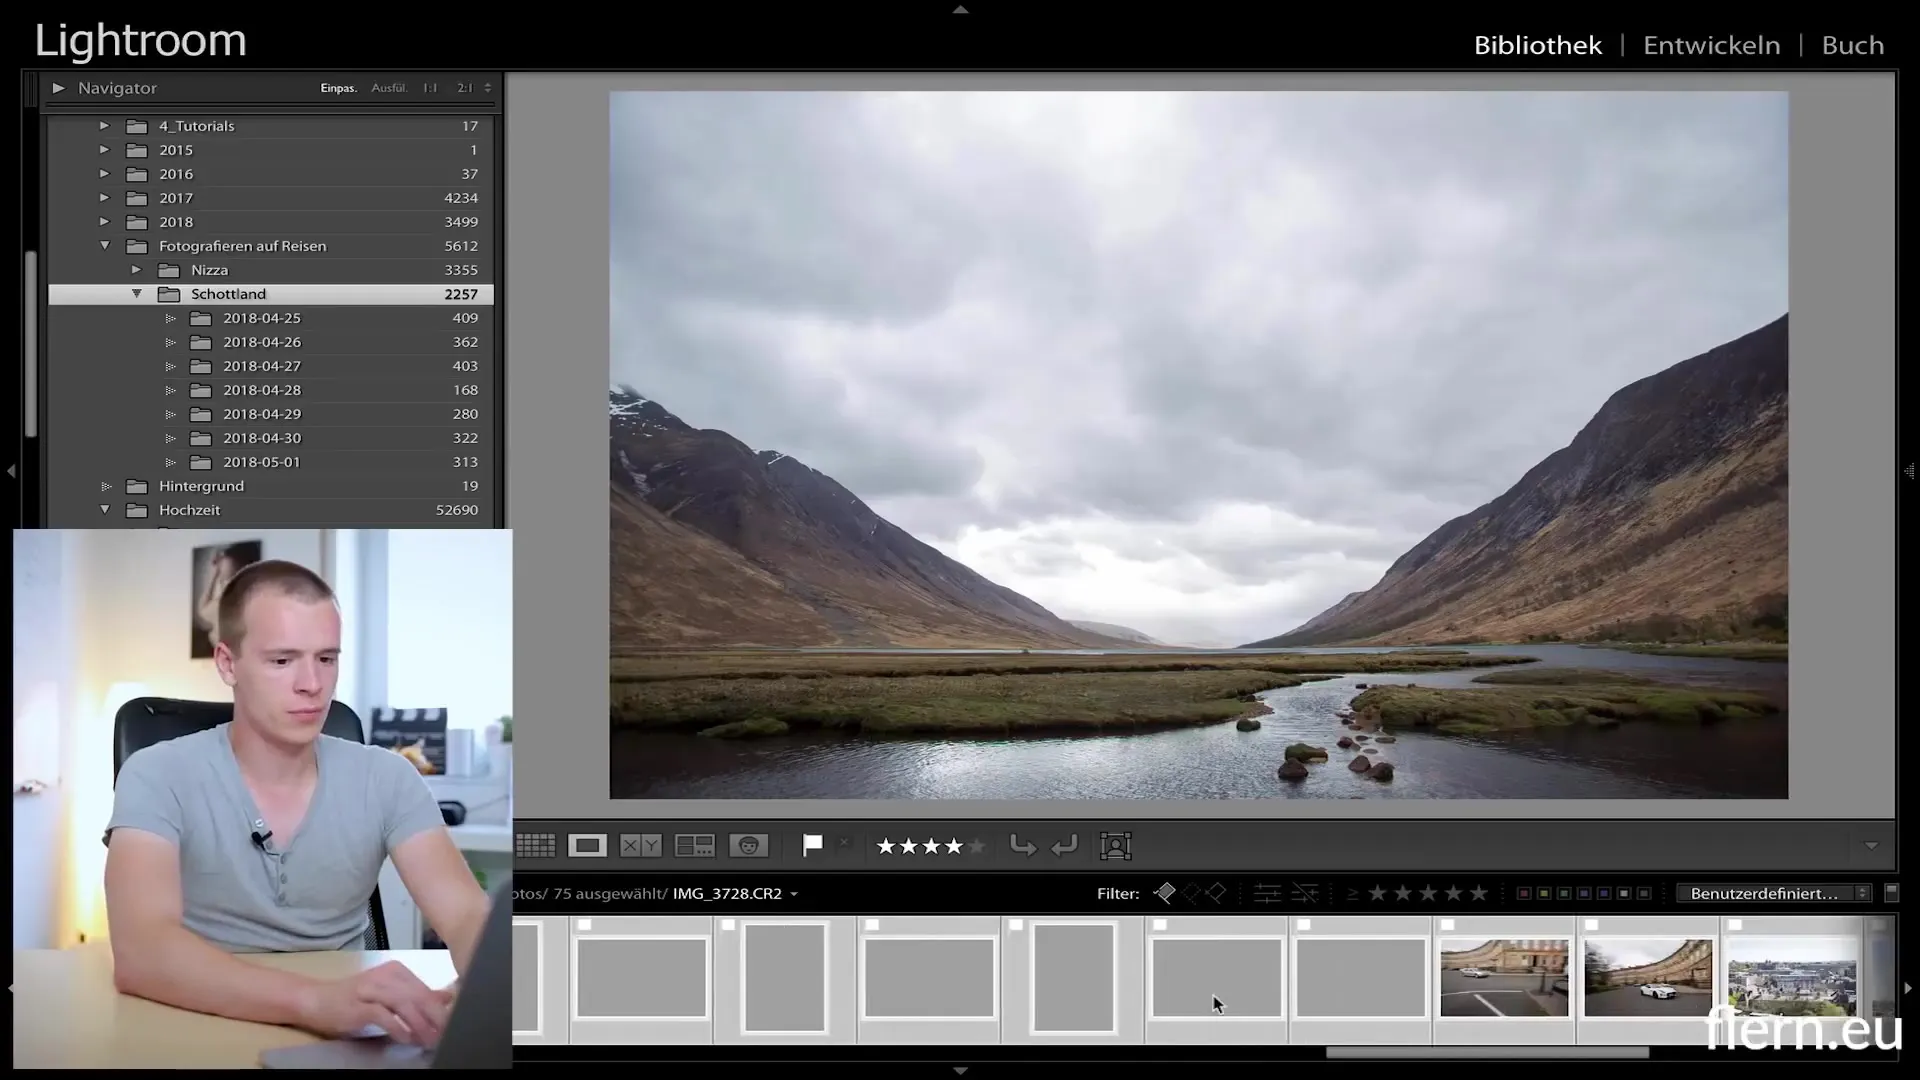
Task: Filter by three star rating
Action: (x=1428, y=893)
